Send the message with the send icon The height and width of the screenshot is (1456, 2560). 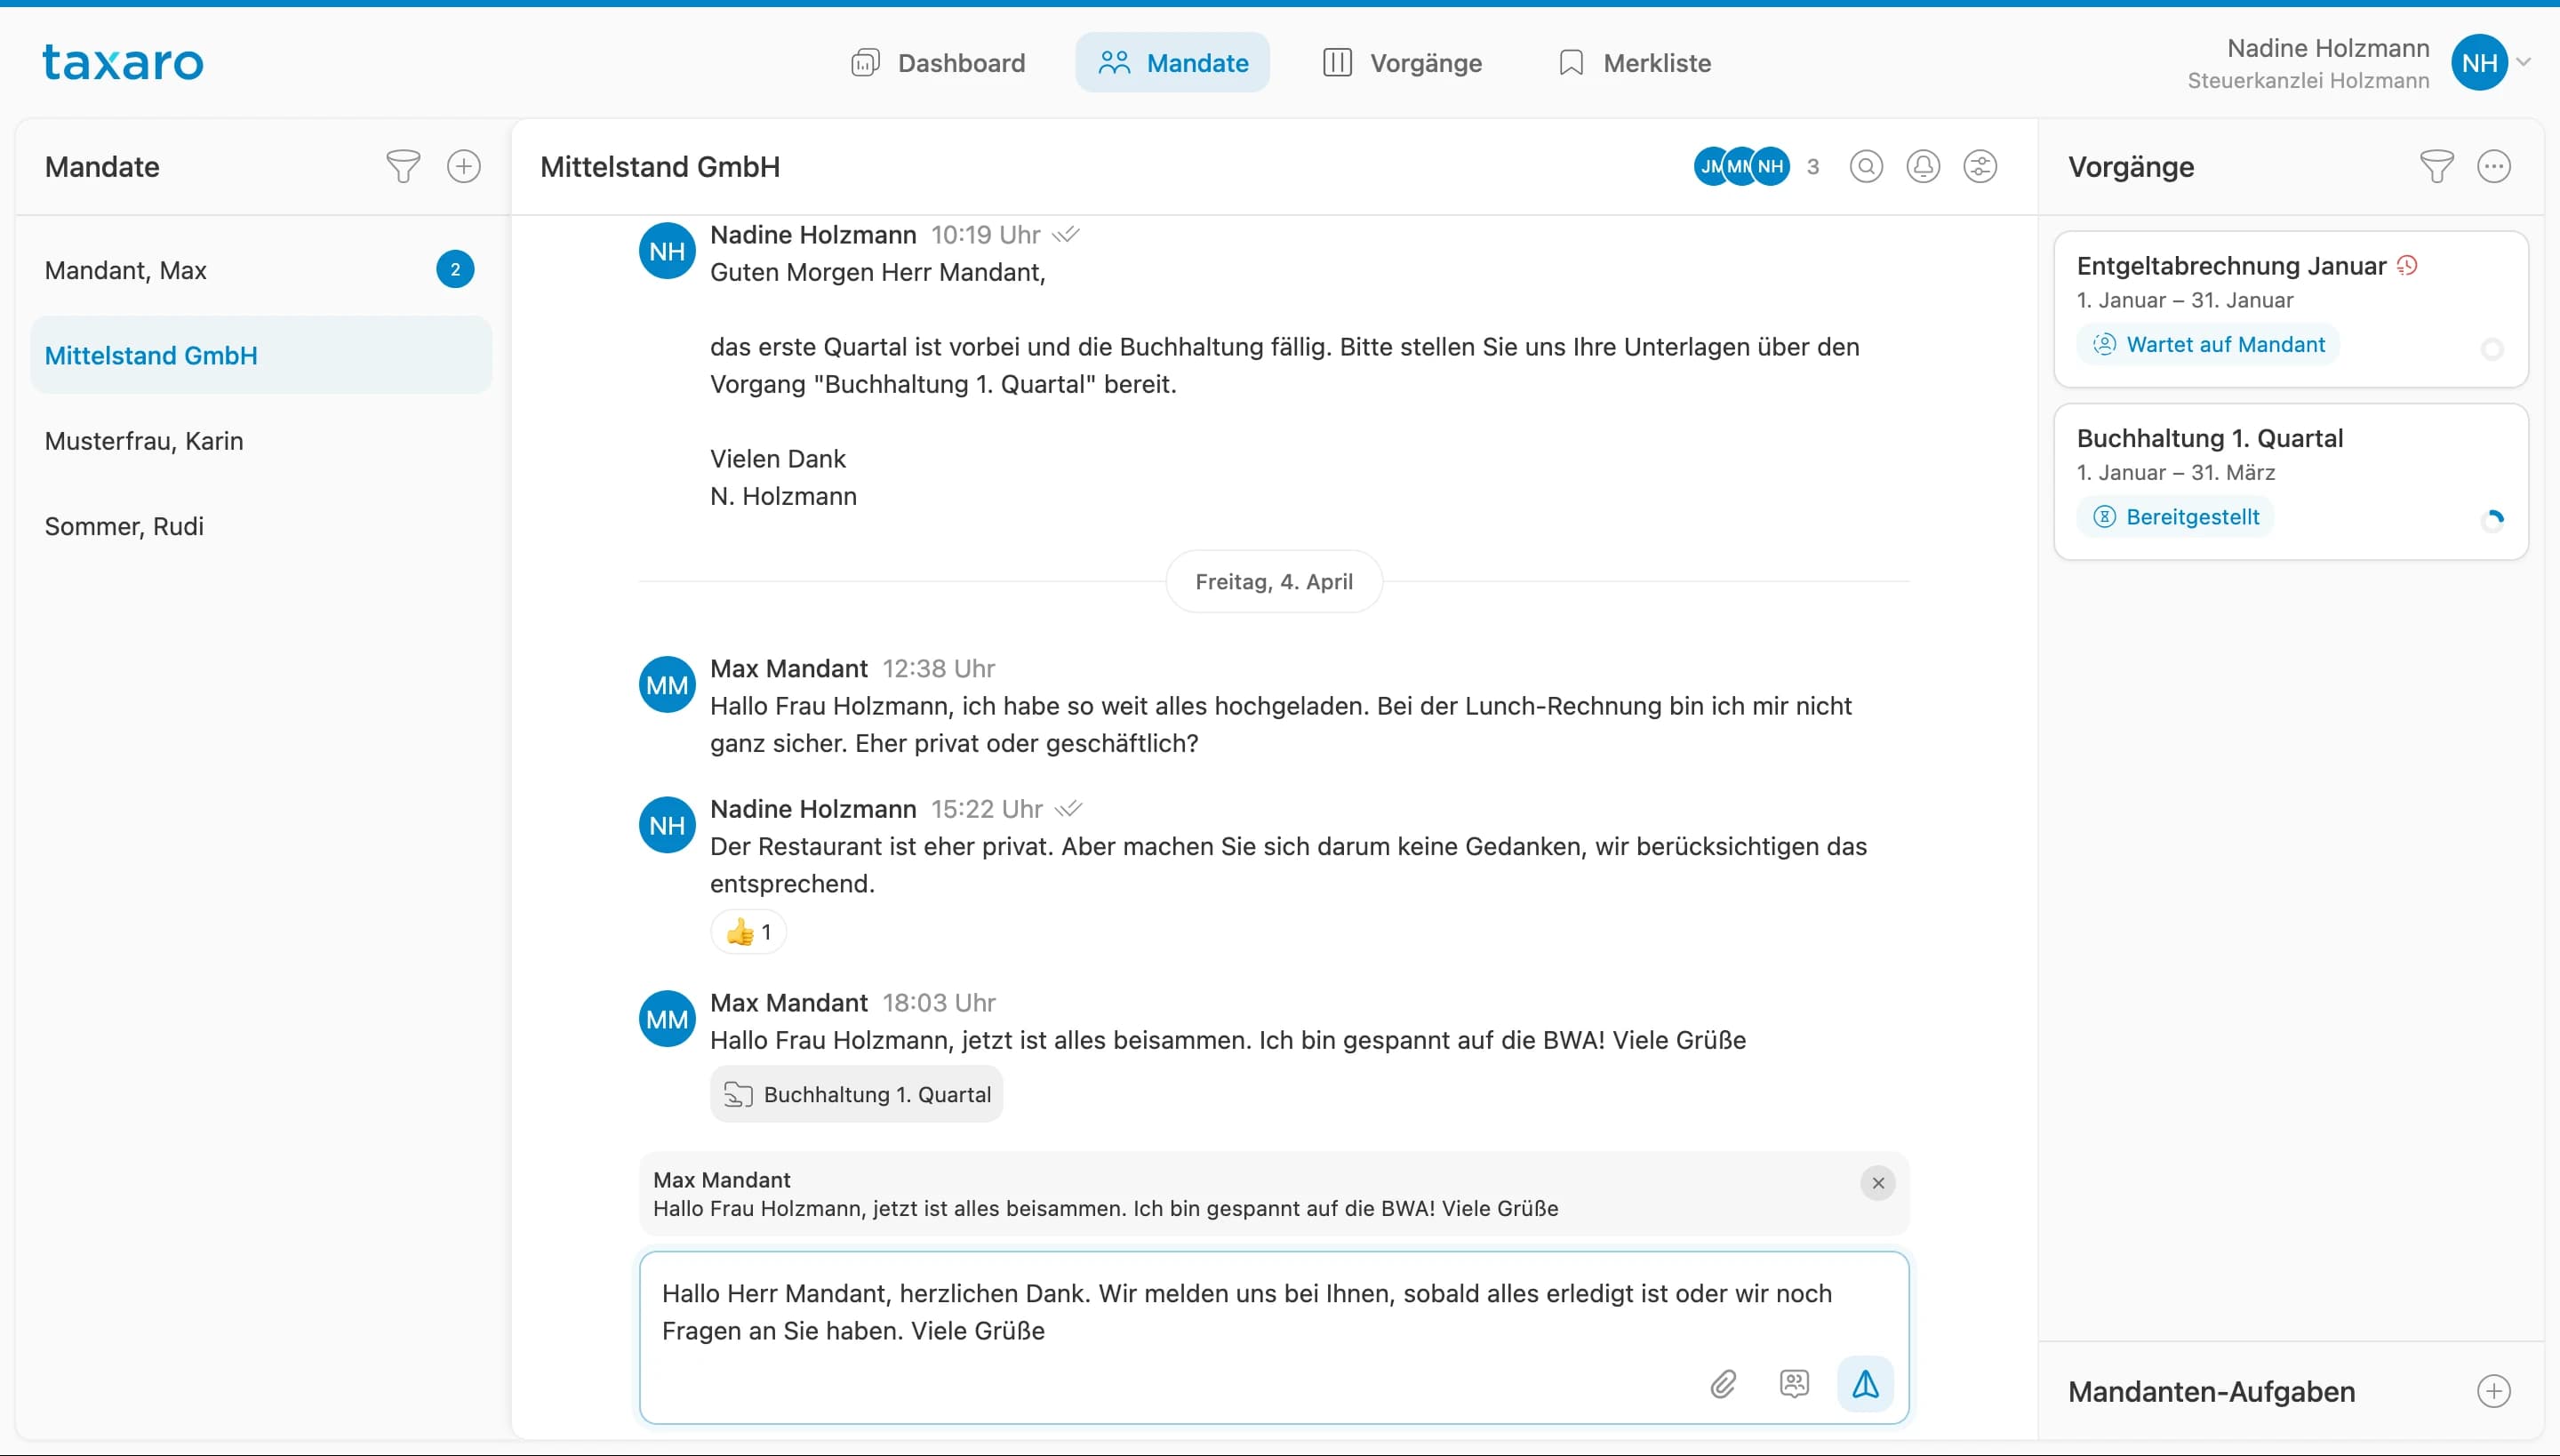(x=1865, y=1384)
